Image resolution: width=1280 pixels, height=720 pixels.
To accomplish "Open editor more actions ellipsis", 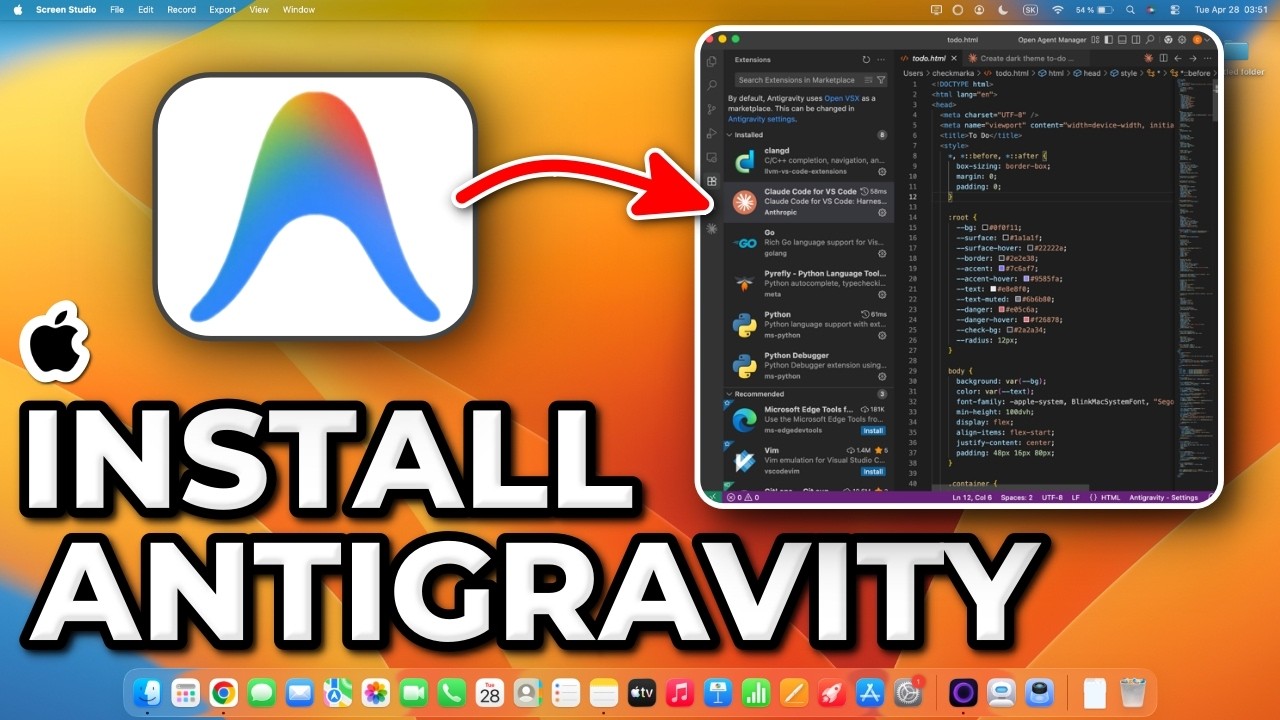I will [x=1207, y=58].
